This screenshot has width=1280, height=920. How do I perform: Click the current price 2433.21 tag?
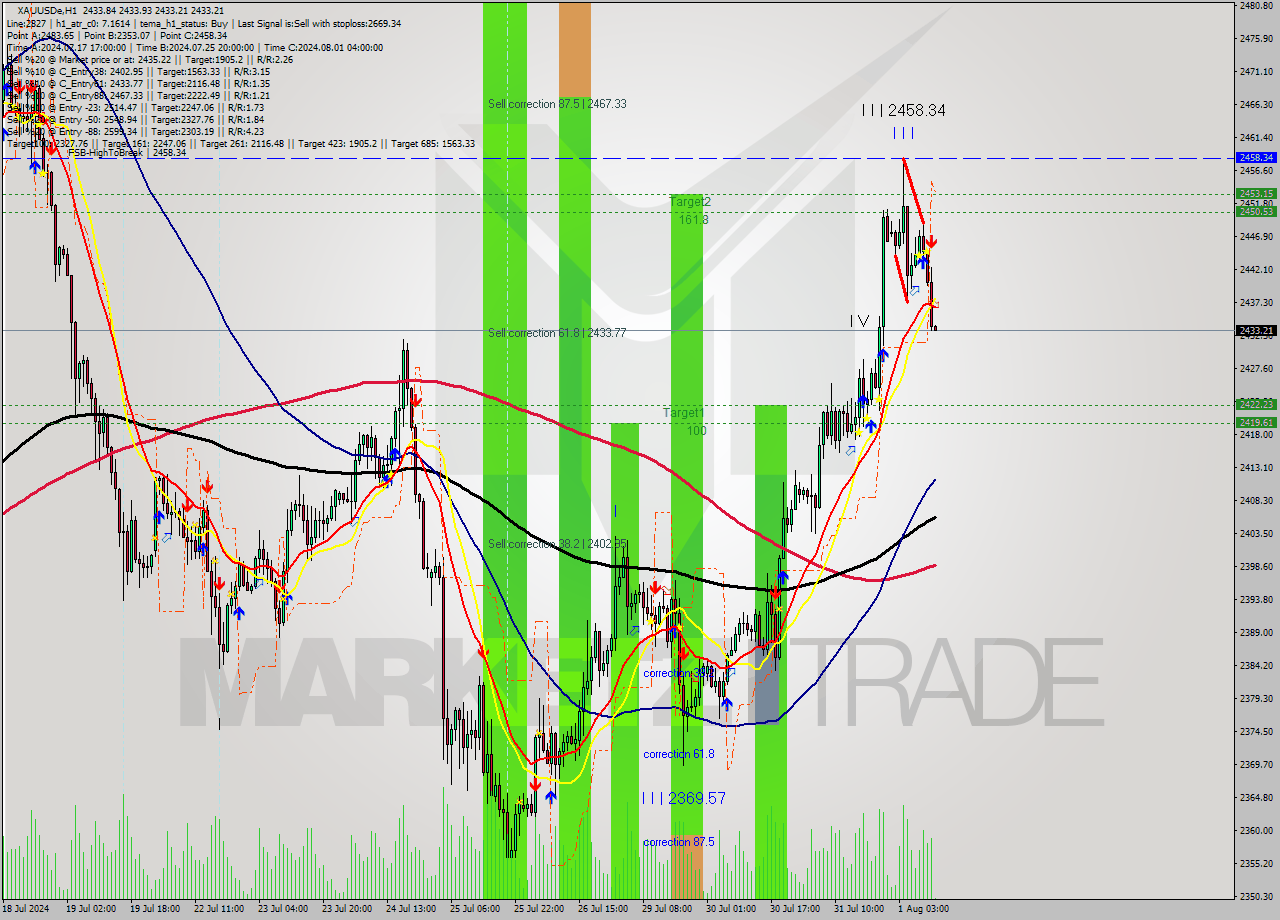(1256, 330)
